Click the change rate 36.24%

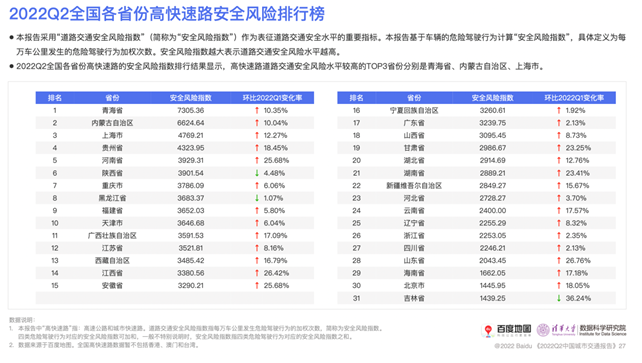[x=578, y=298]
